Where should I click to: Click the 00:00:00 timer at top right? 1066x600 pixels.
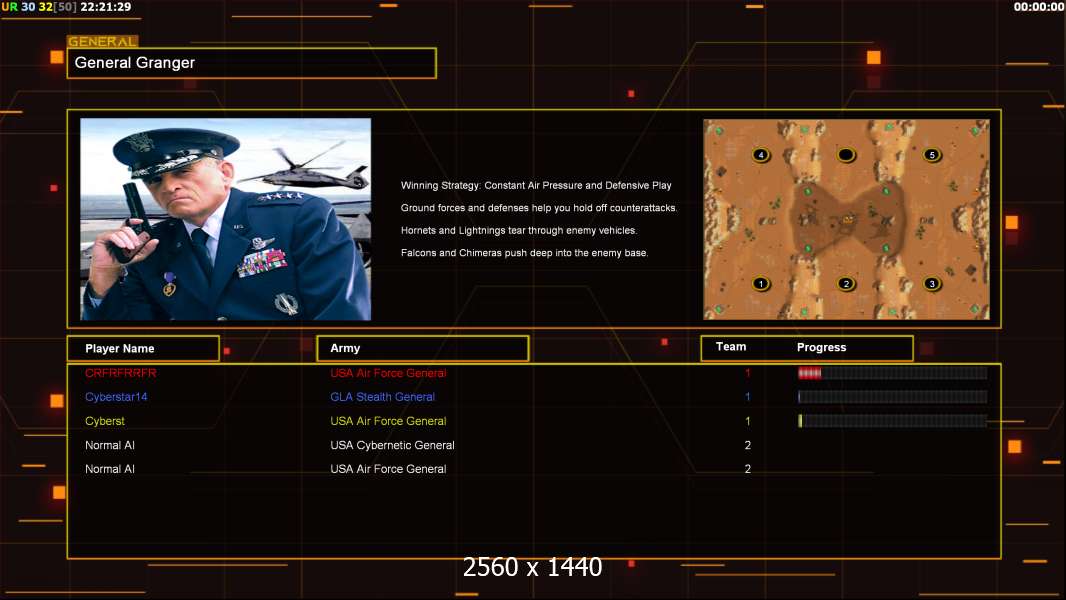tap(1038, 7)
